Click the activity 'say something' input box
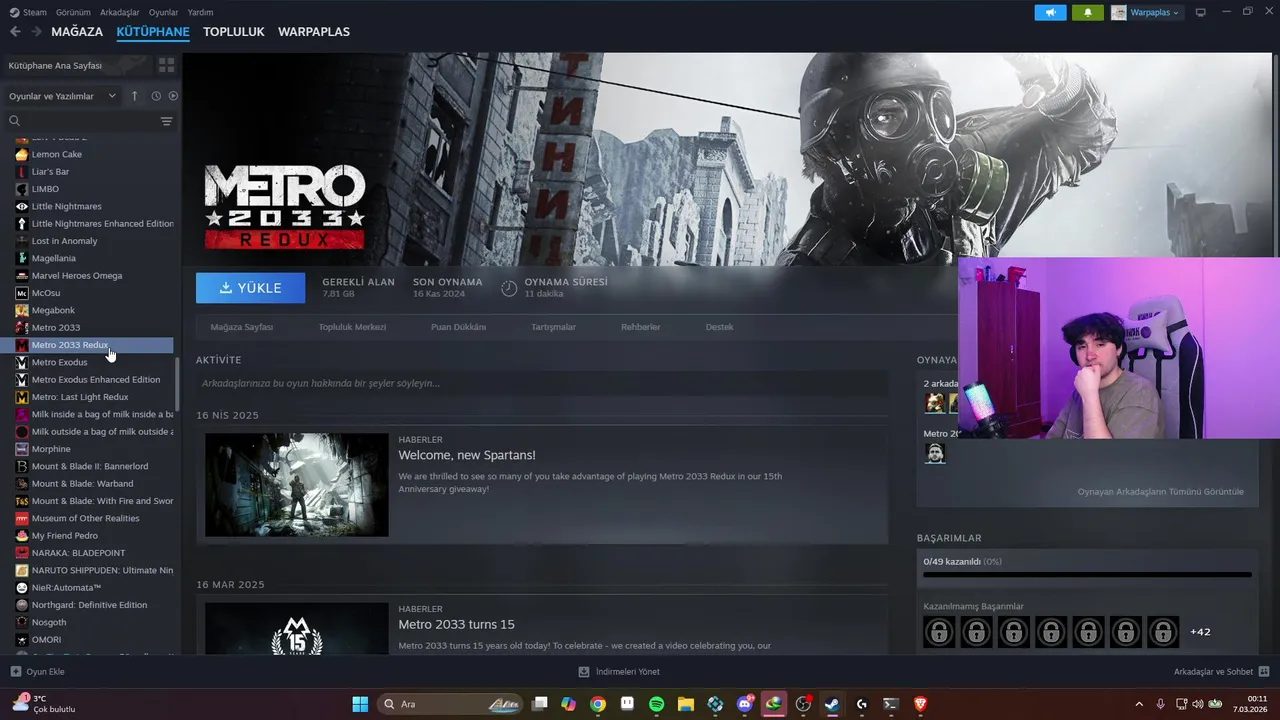The height and width of the screenshot is (720, 1280). (542, 383)
